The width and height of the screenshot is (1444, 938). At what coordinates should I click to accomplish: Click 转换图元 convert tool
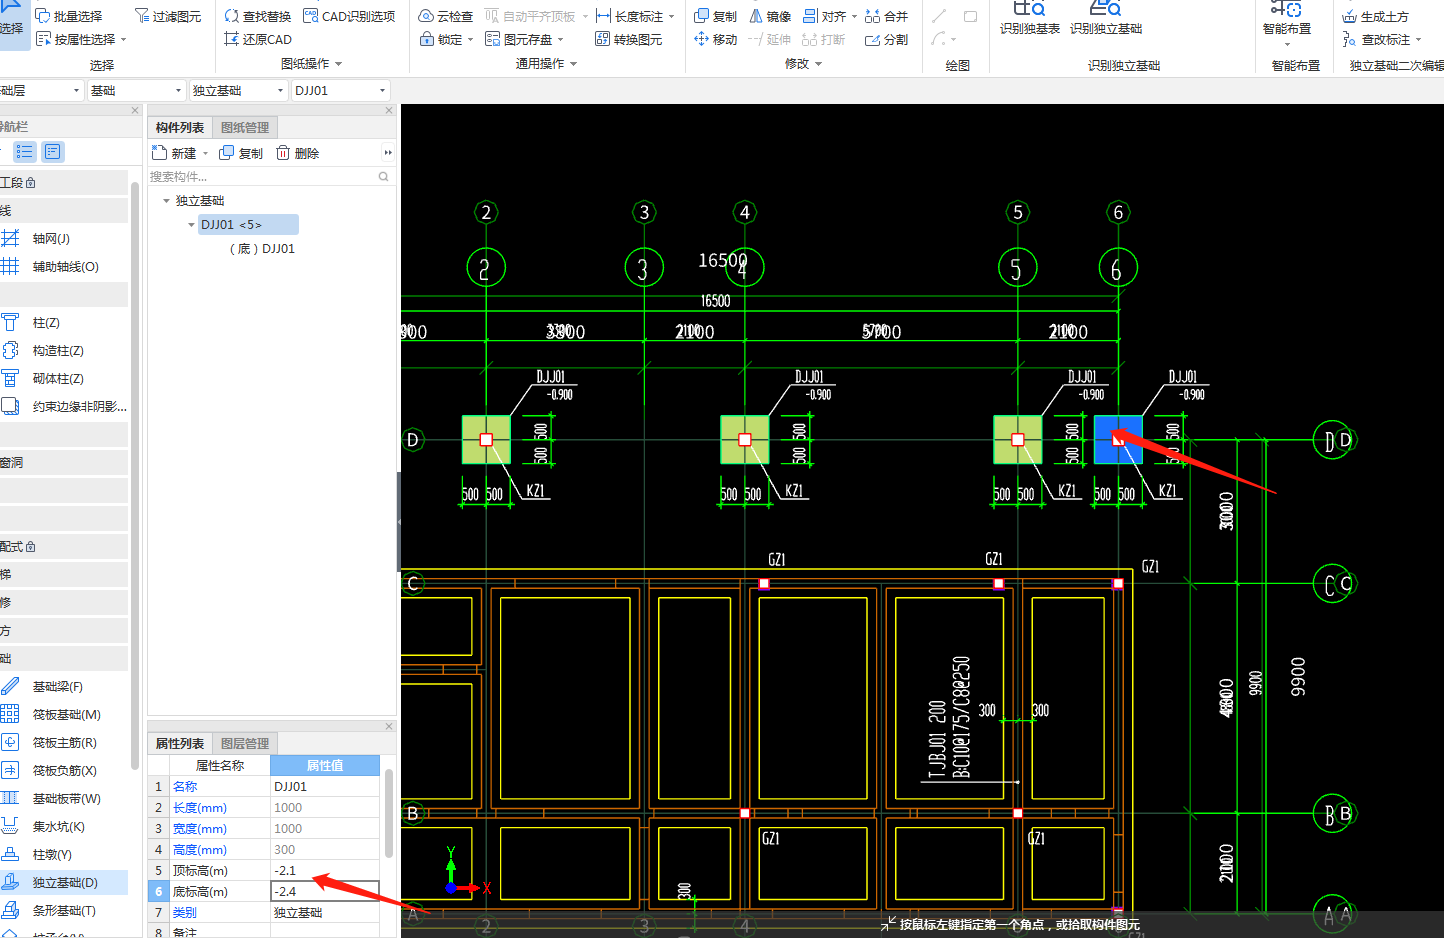pyautogui.click(x=629, y=39)
